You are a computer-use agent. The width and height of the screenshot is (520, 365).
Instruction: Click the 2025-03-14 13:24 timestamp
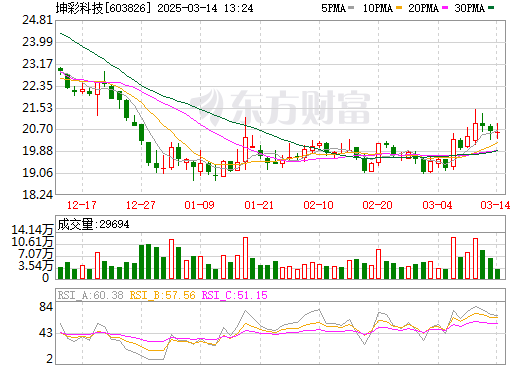click(205, 8)
